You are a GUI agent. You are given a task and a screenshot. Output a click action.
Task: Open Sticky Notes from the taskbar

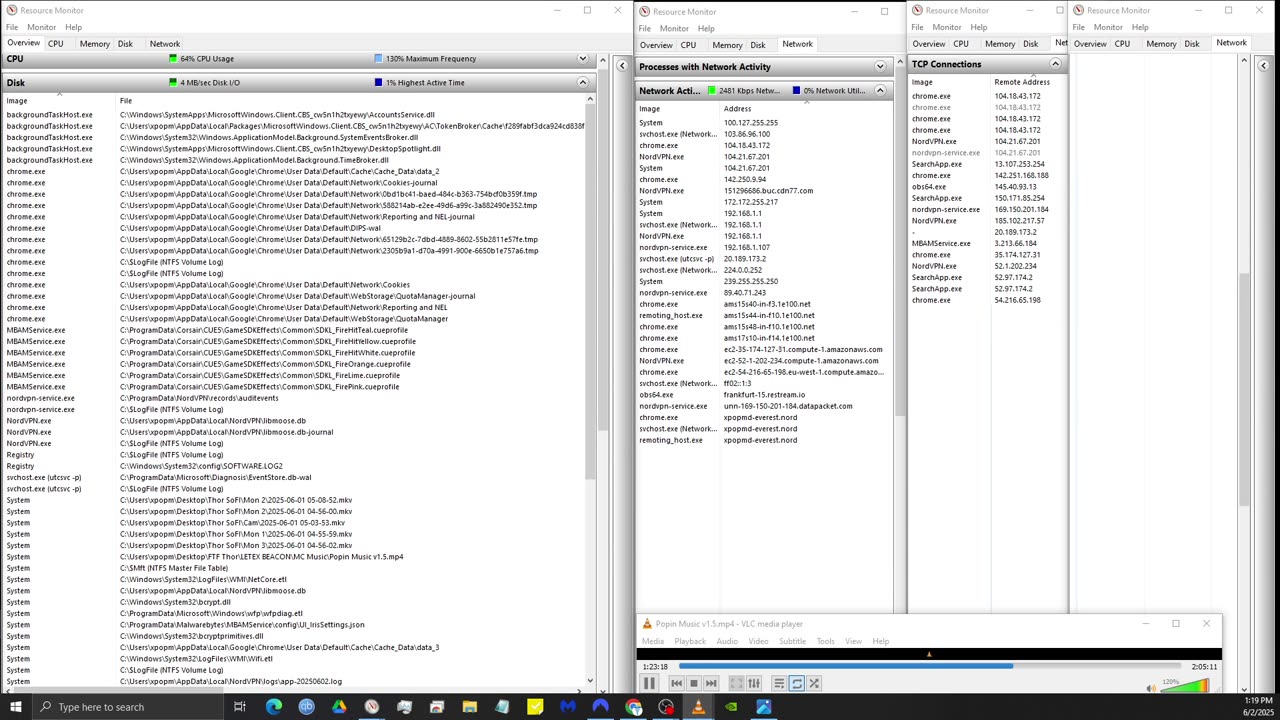coord(535,707)
